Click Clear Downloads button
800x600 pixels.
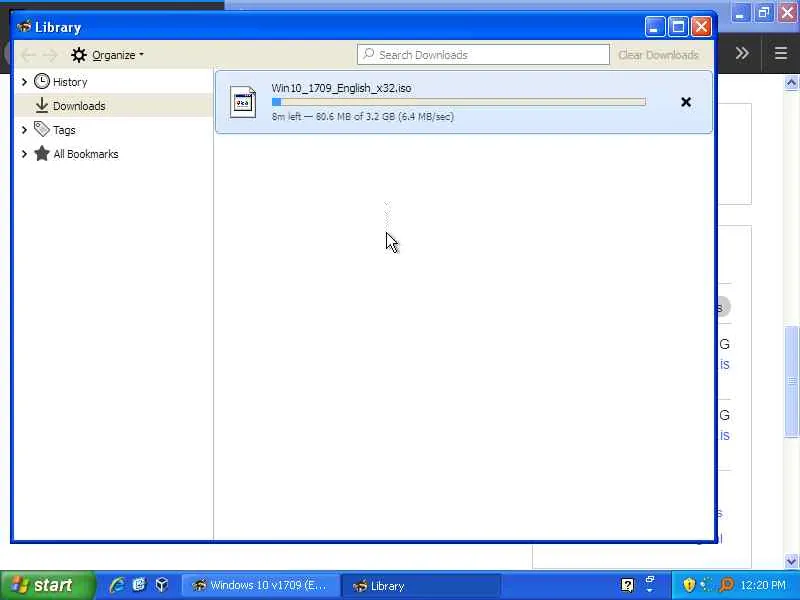tap(658, 55)
